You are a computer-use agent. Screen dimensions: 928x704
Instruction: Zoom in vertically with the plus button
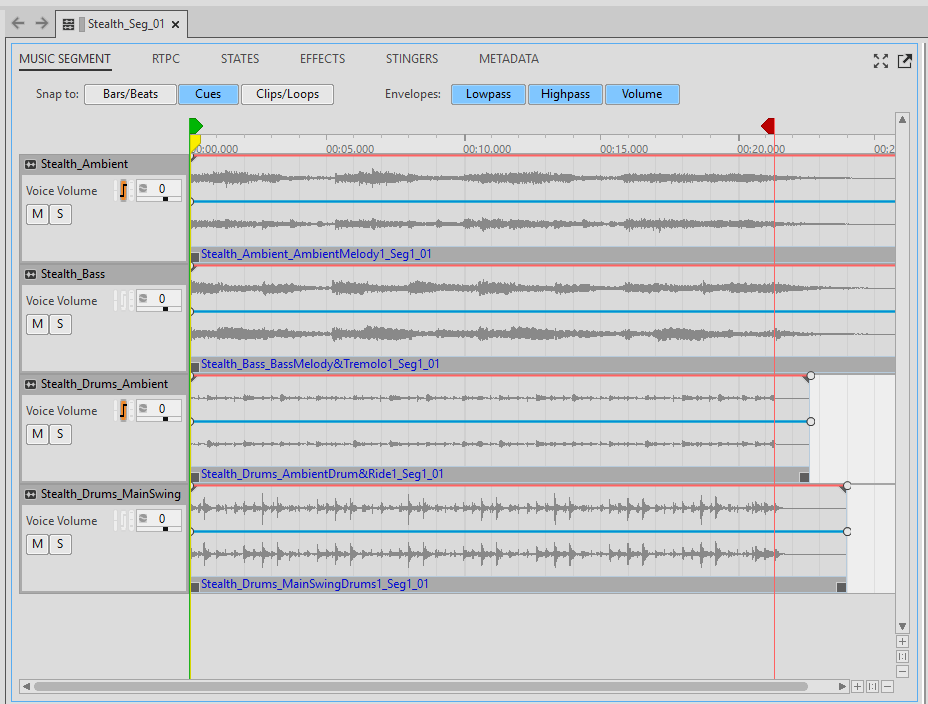click(x=902, y=641)
